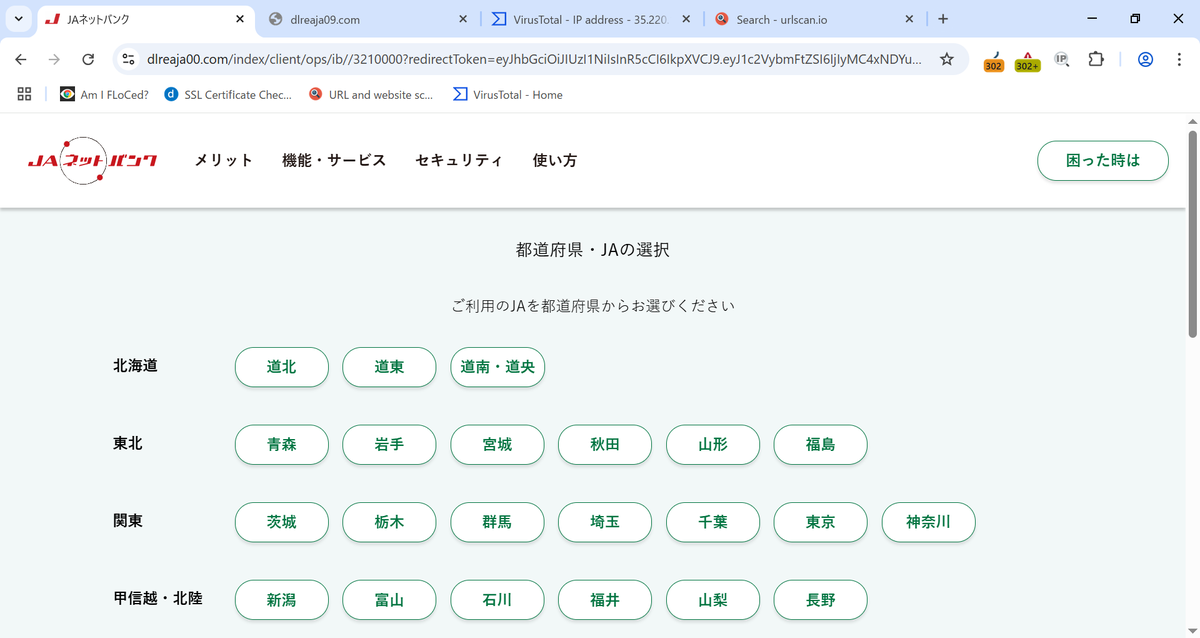This screenshot has width=1200, height=638.
Task: Choose 秋田 prefecture
Action: pyautogui.click(x=605, y=445)
